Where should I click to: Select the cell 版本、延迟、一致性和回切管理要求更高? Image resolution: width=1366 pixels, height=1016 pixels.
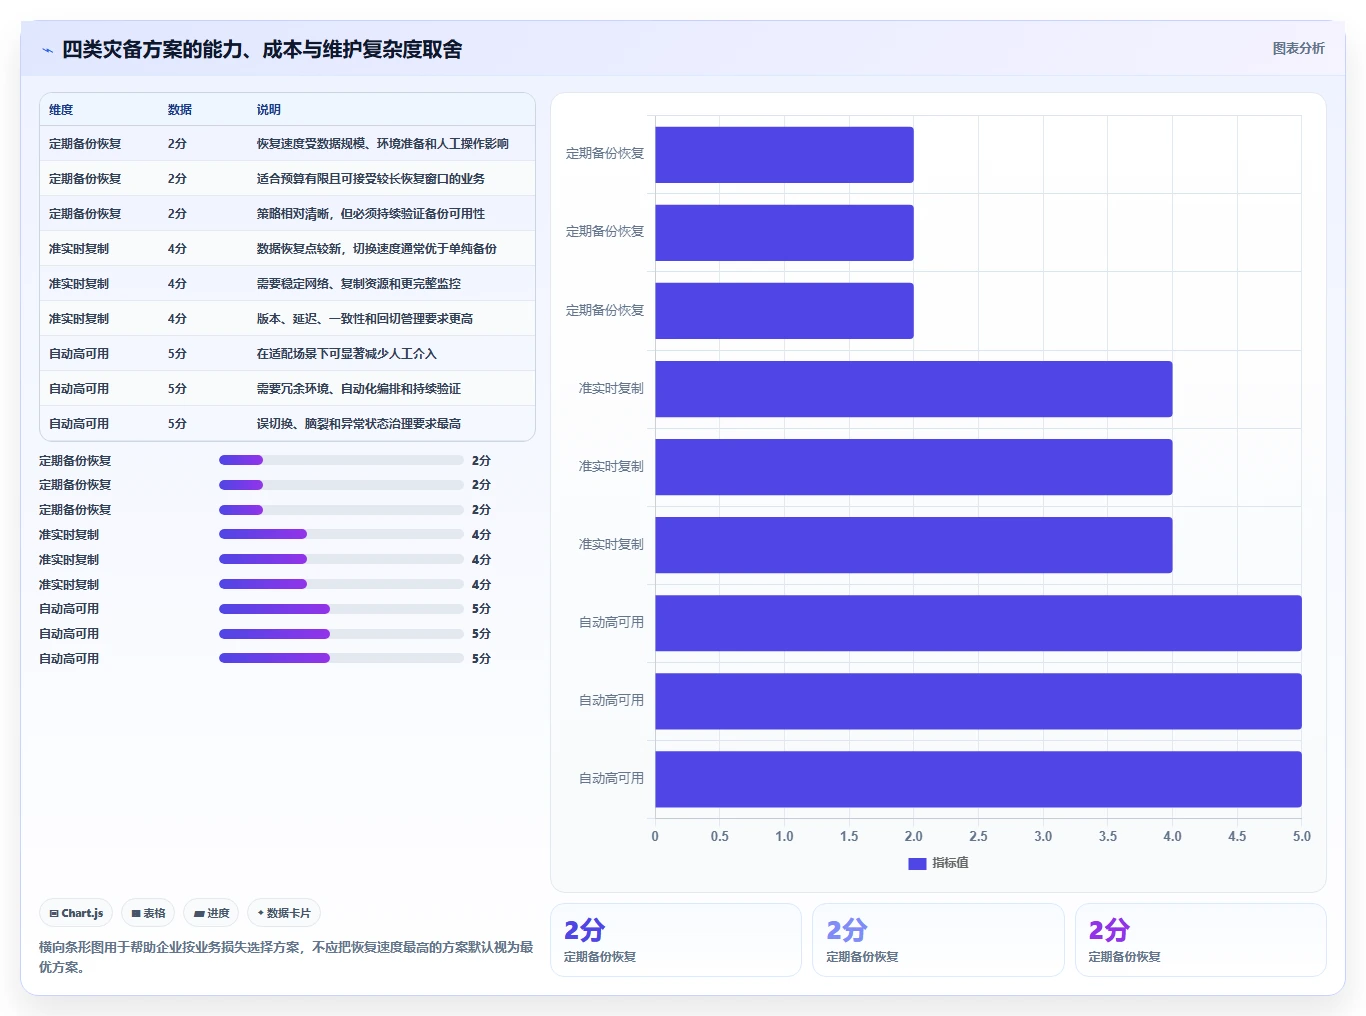[365, 319]
